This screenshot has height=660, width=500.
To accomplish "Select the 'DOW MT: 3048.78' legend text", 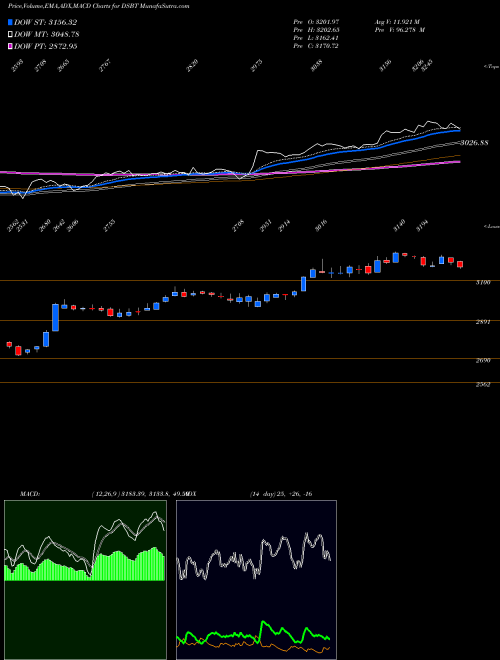I will pyautogui.click(x=47, y=35).
